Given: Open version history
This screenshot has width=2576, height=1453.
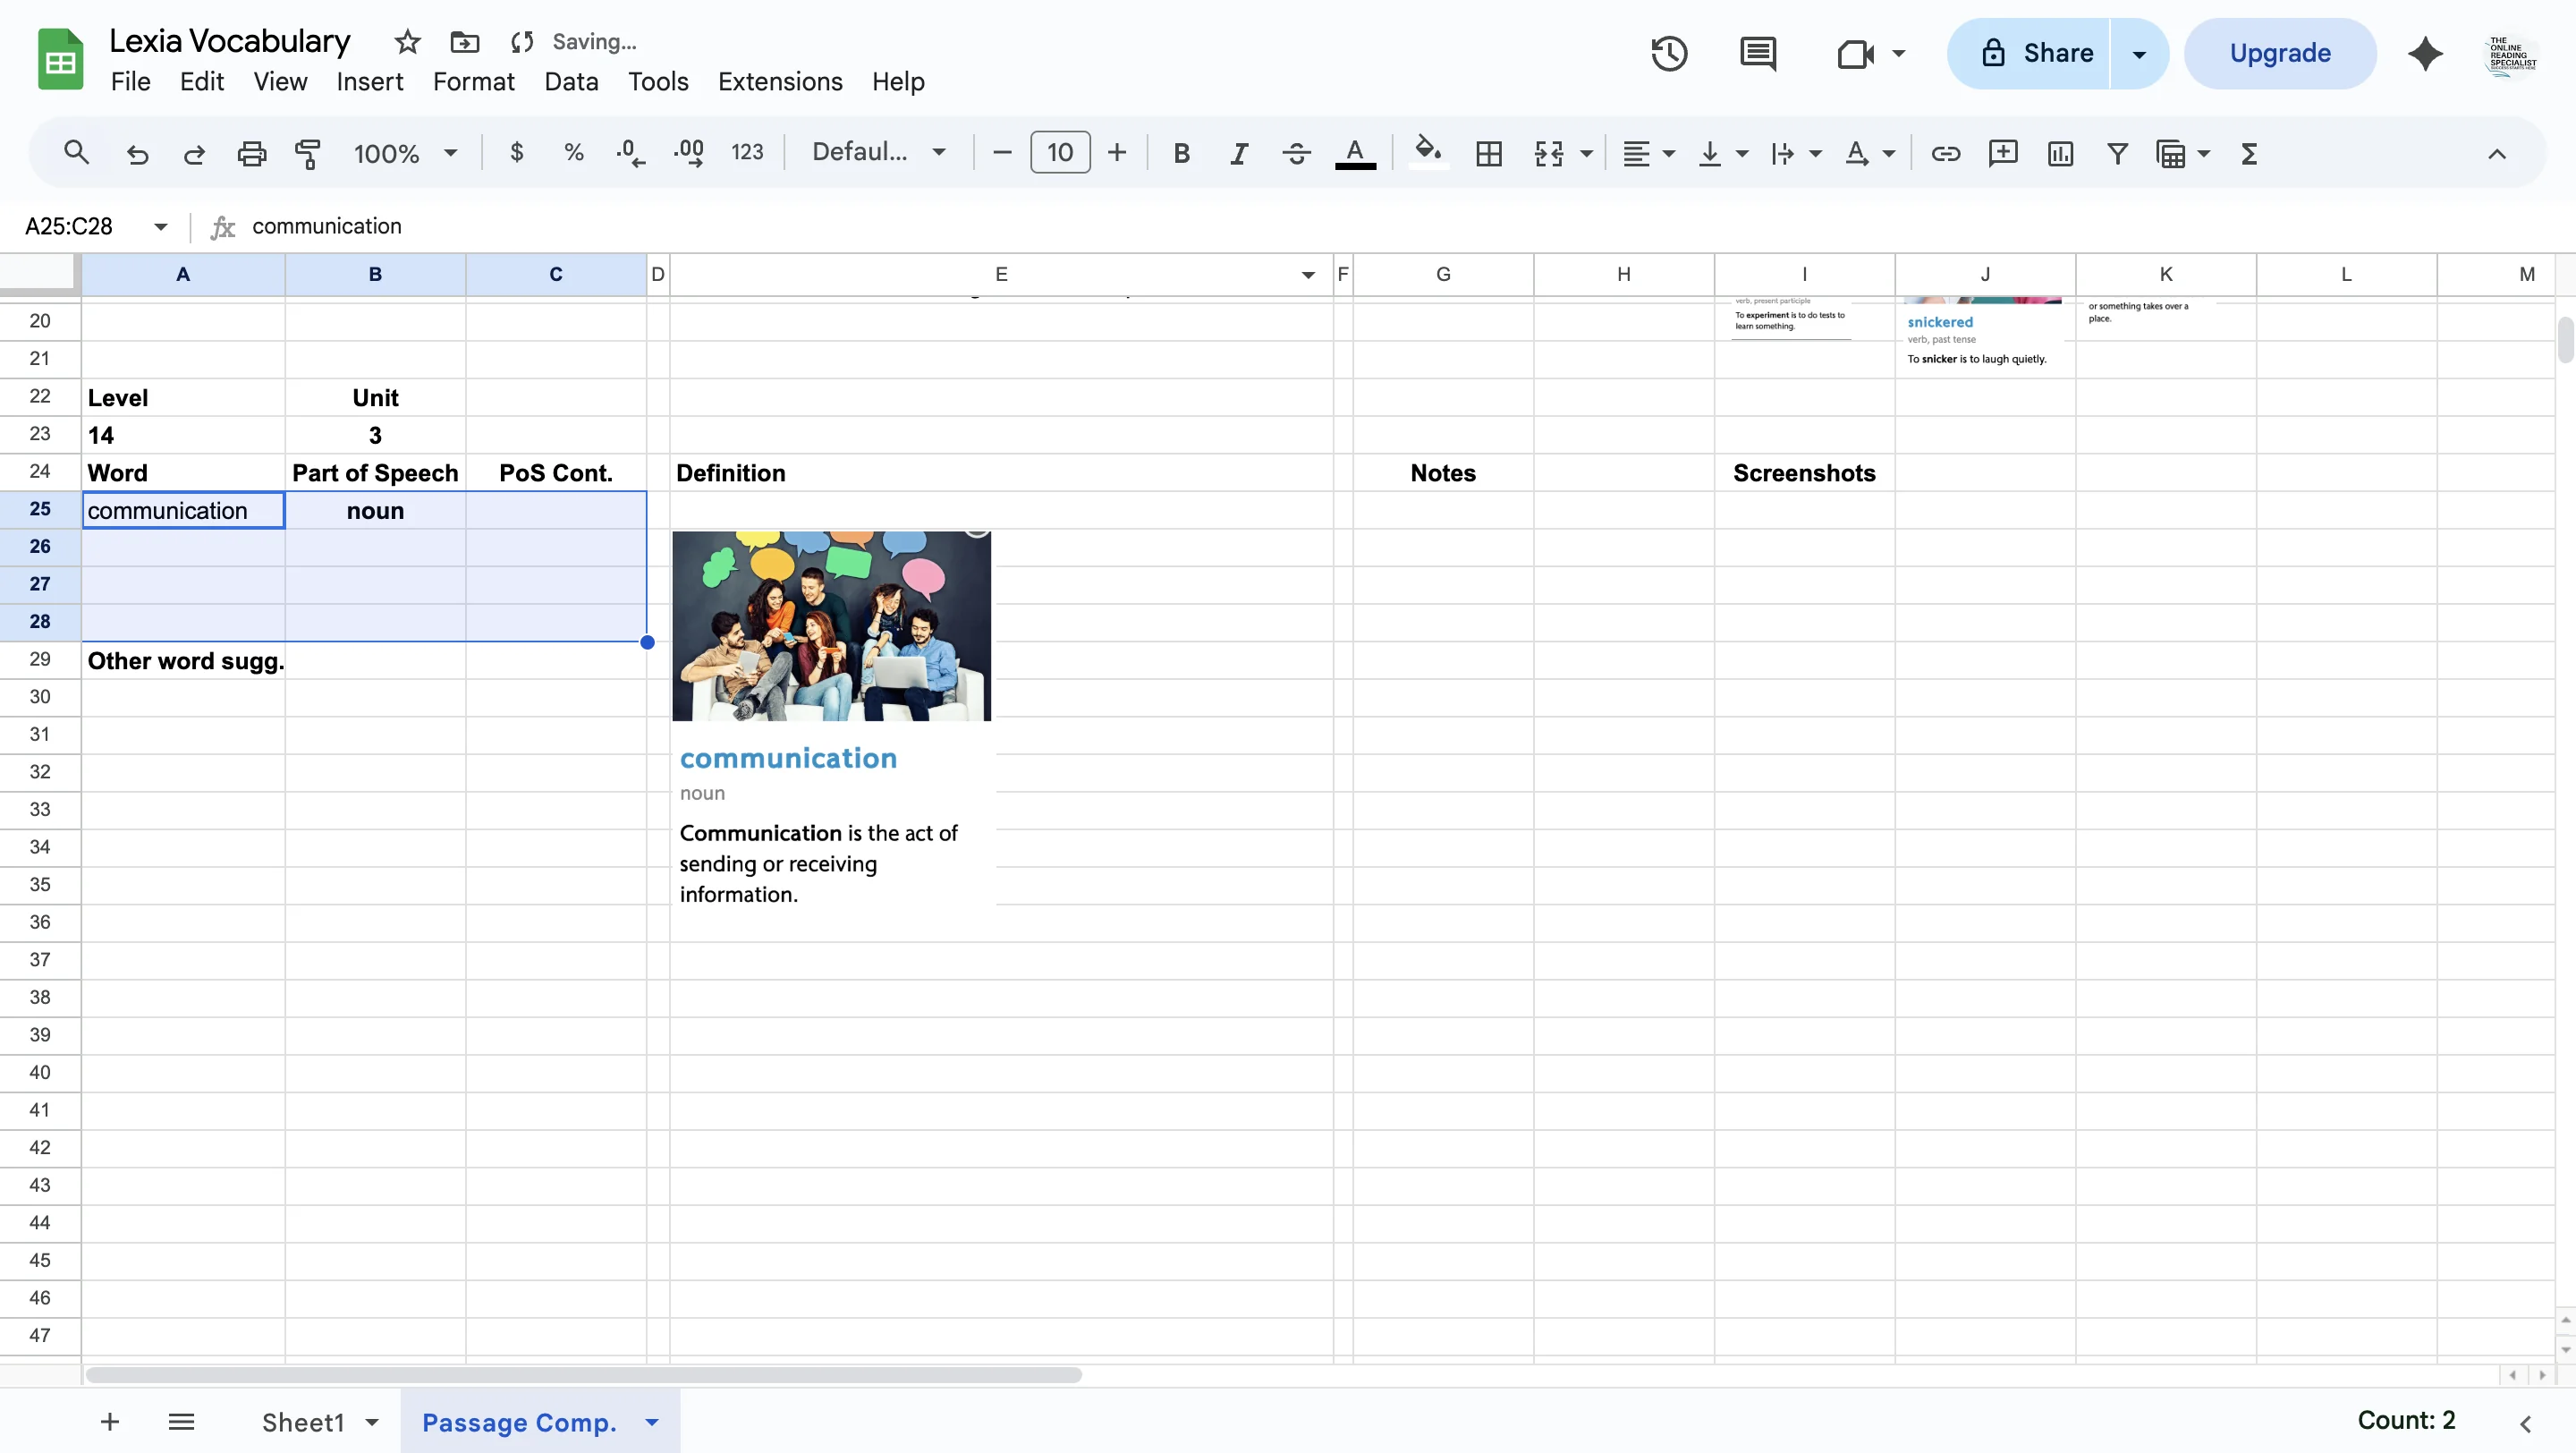Looking at the screenshot, I should coord(1668,53).
